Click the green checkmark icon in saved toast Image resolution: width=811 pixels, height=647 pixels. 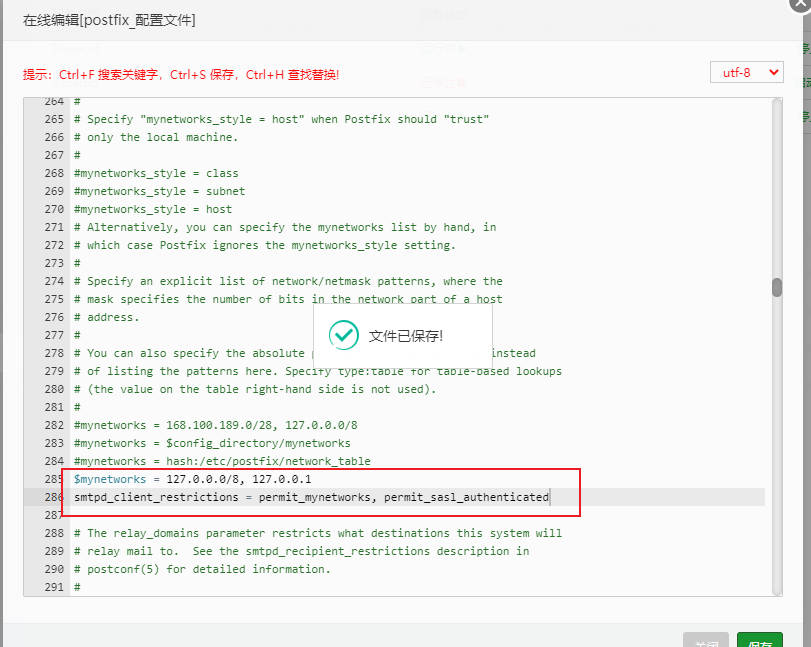[x=343, y=335]
